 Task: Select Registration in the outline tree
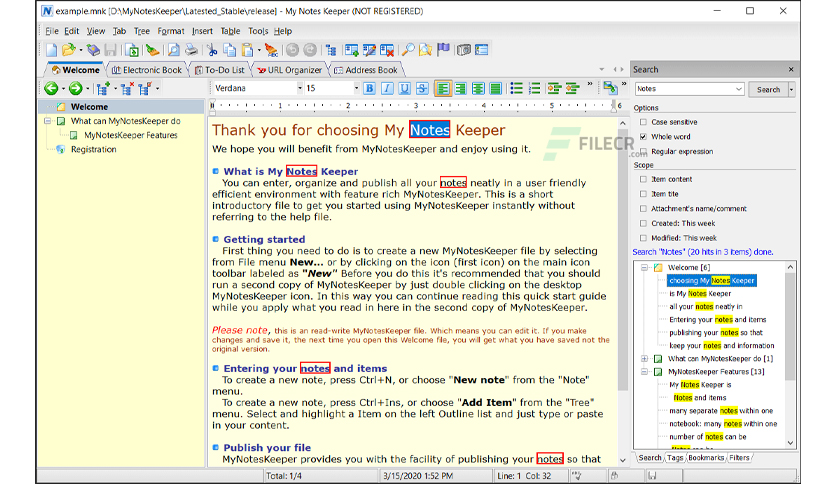coord(93,149)
